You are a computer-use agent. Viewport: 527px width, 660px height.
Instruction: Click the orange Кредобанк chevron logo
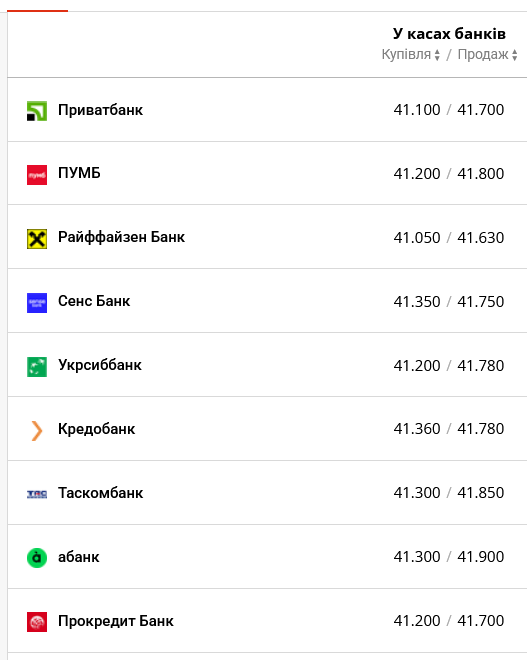pos(37,431)
